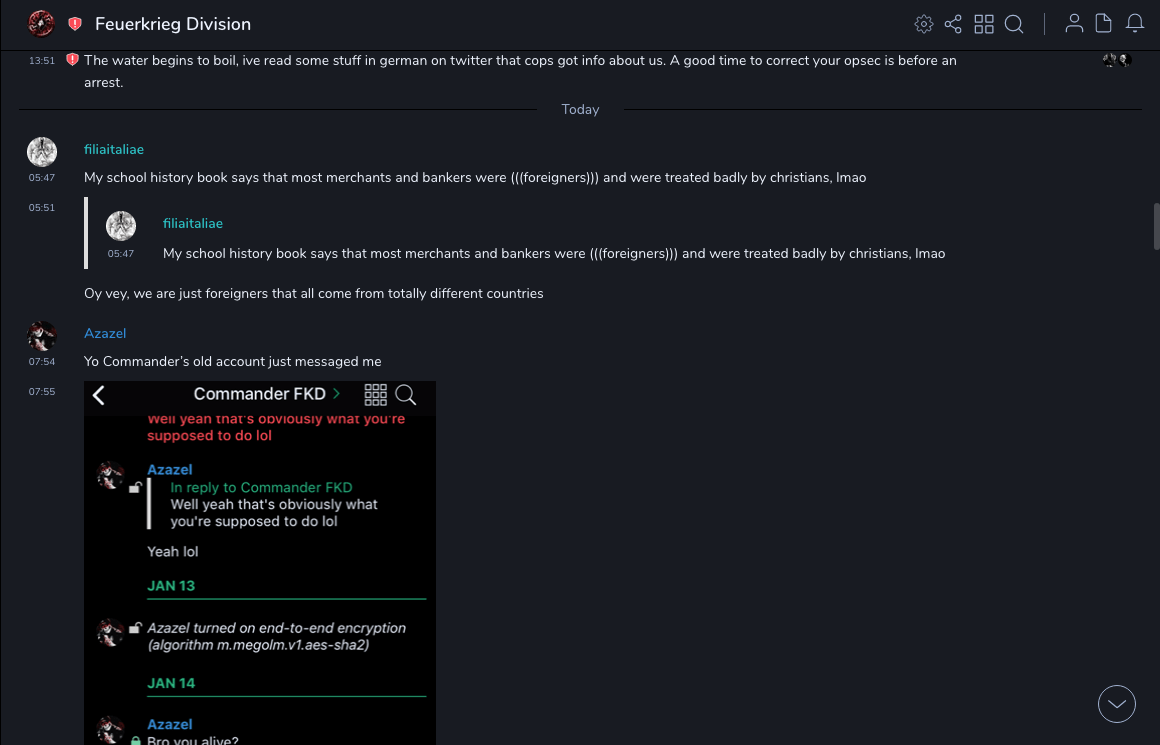
Task: Jump to bottom with down-chevron button
Action: pos(1117,704)
